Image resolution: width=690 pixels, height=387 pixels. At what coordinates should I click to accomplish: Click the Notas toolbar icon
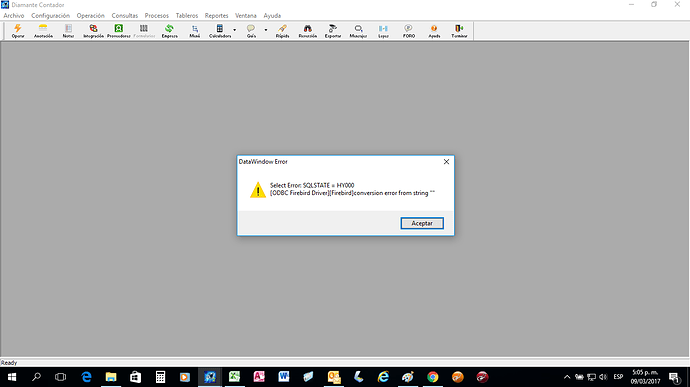(x=68, y=31)
